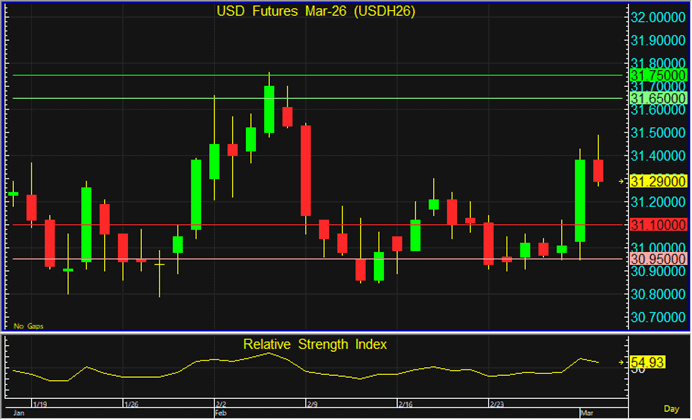Select the red 31.10000 price level label

coord(658,225)
